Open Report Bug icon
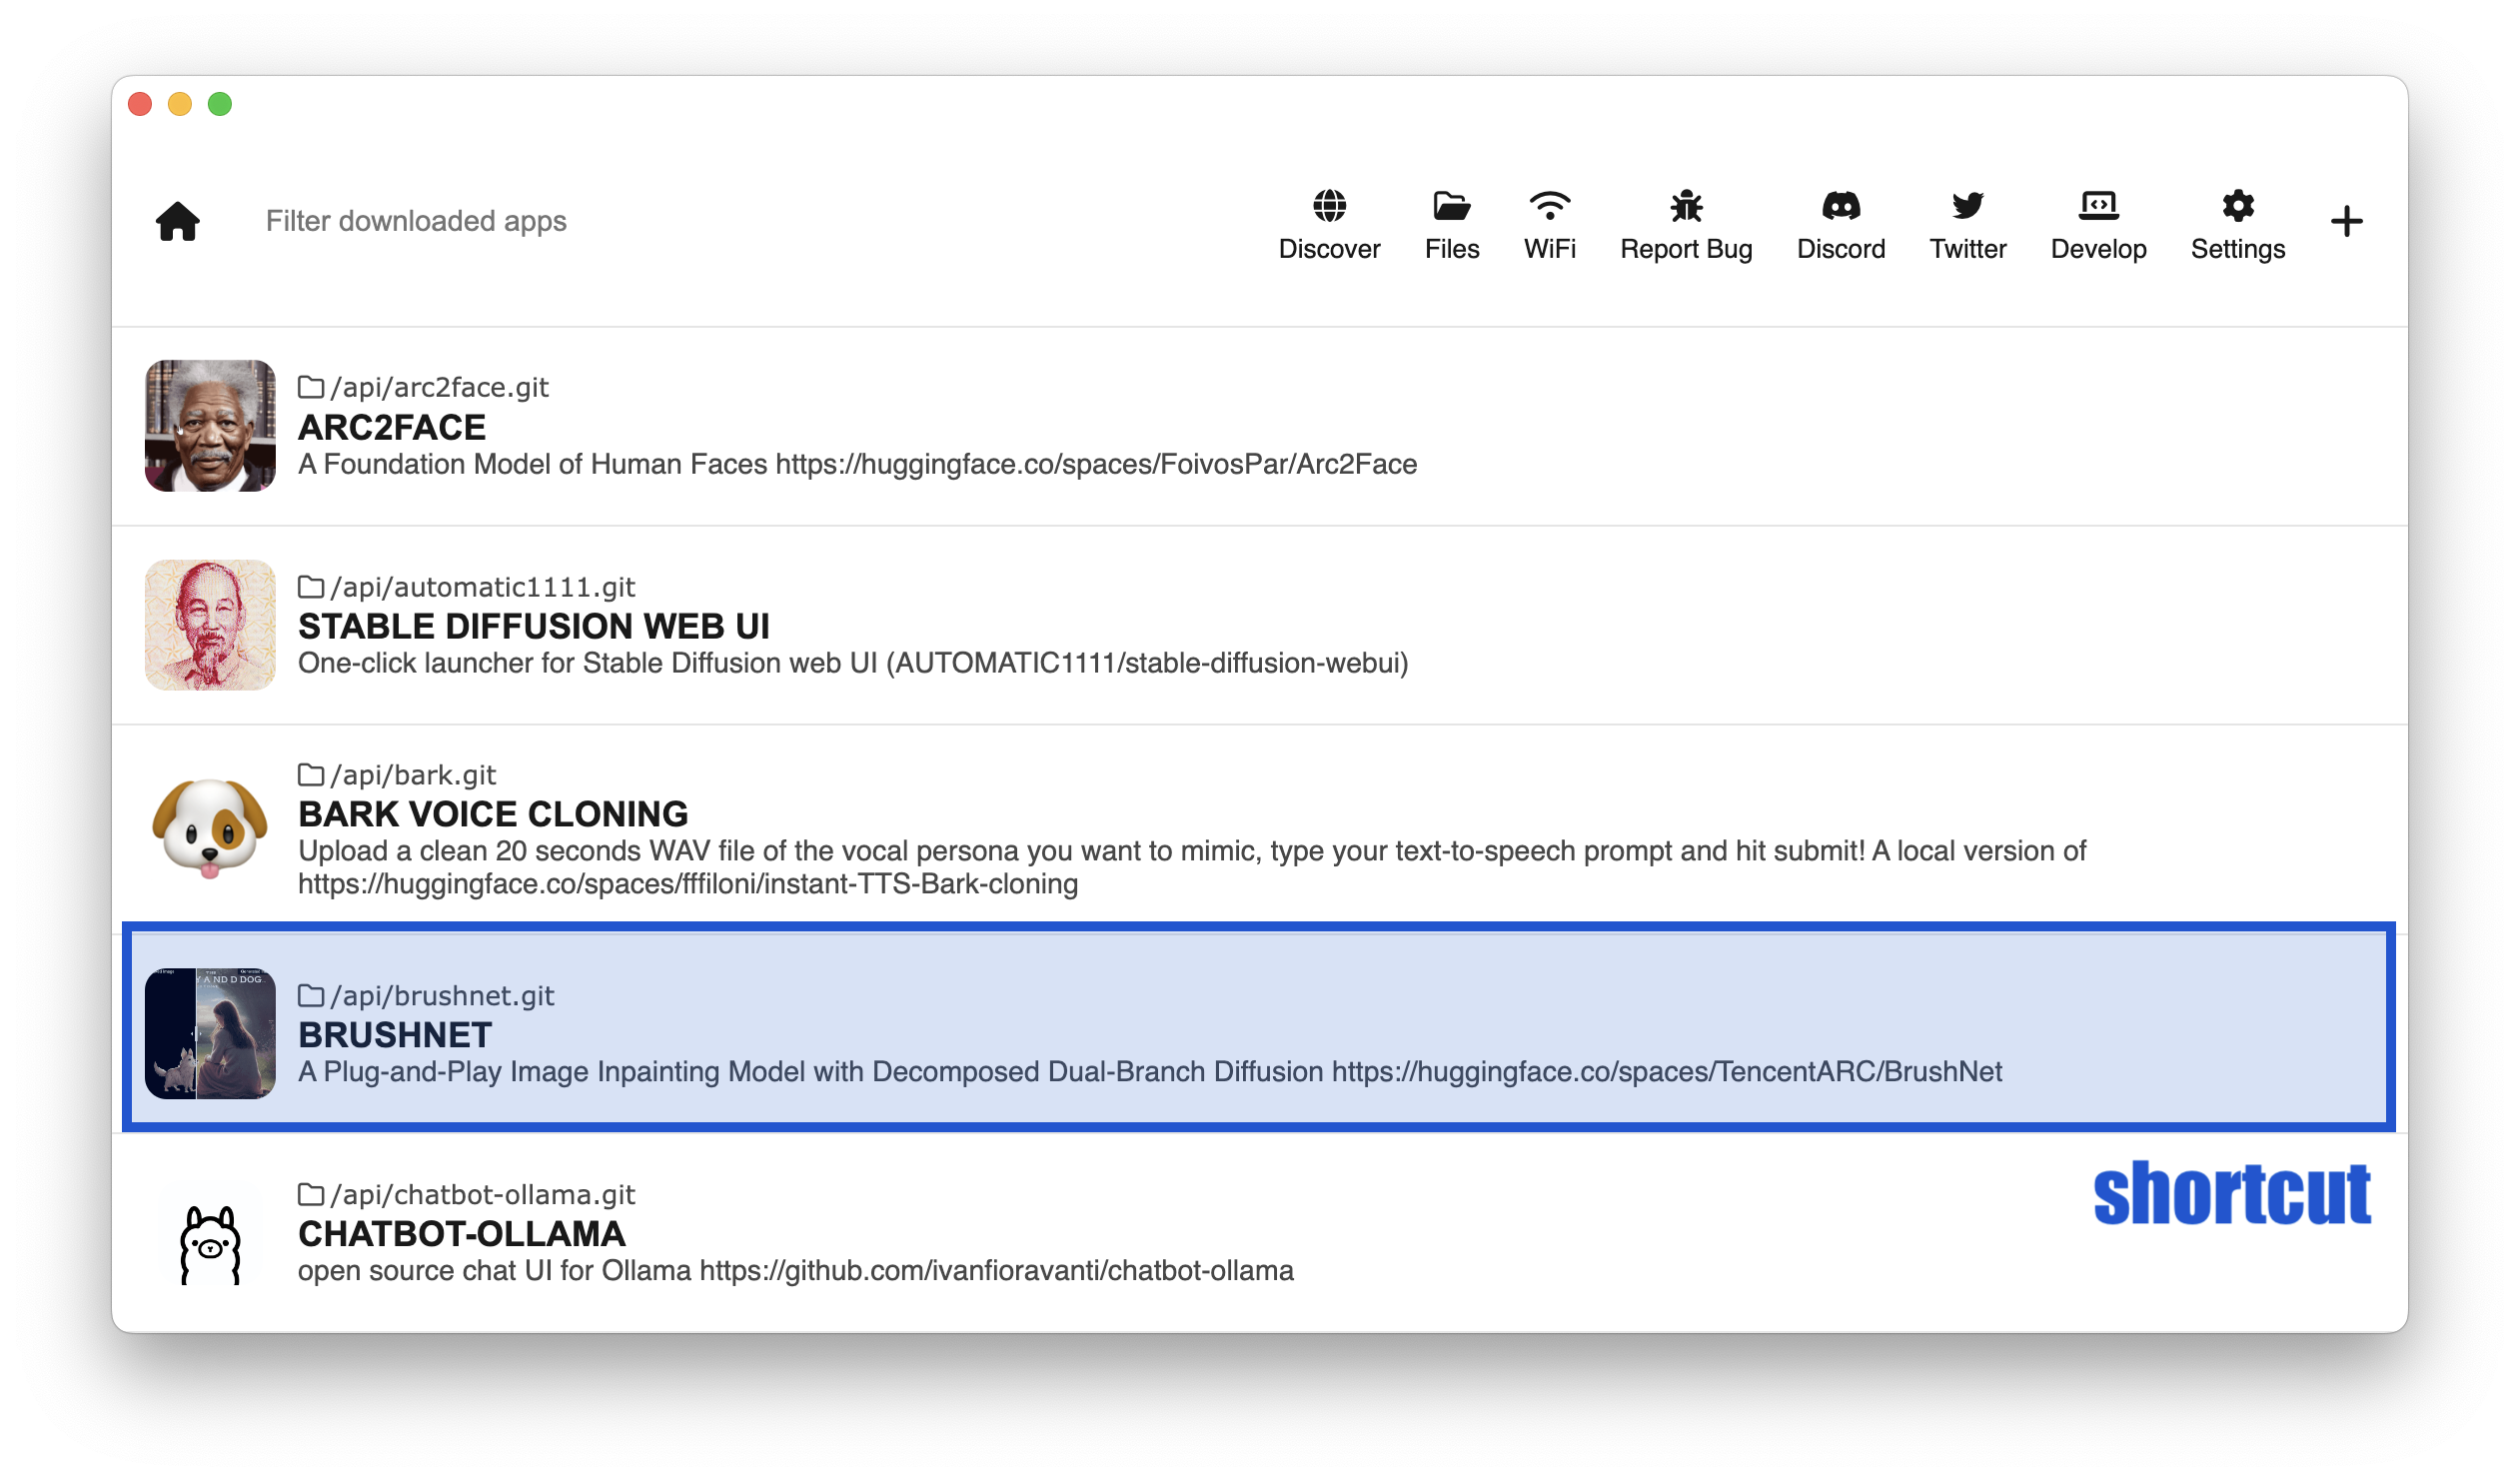This screenshot has height=1481, width=2520. click(x=1686, y=206)
